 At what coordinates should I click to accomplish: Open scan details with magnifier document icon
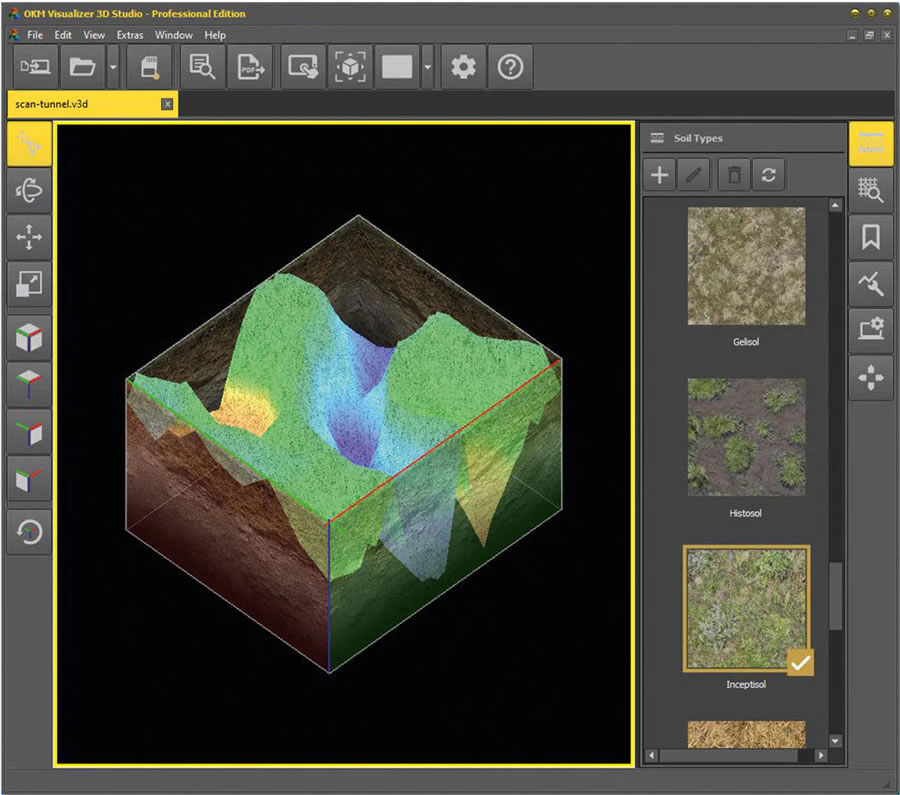tap(202, 67)
